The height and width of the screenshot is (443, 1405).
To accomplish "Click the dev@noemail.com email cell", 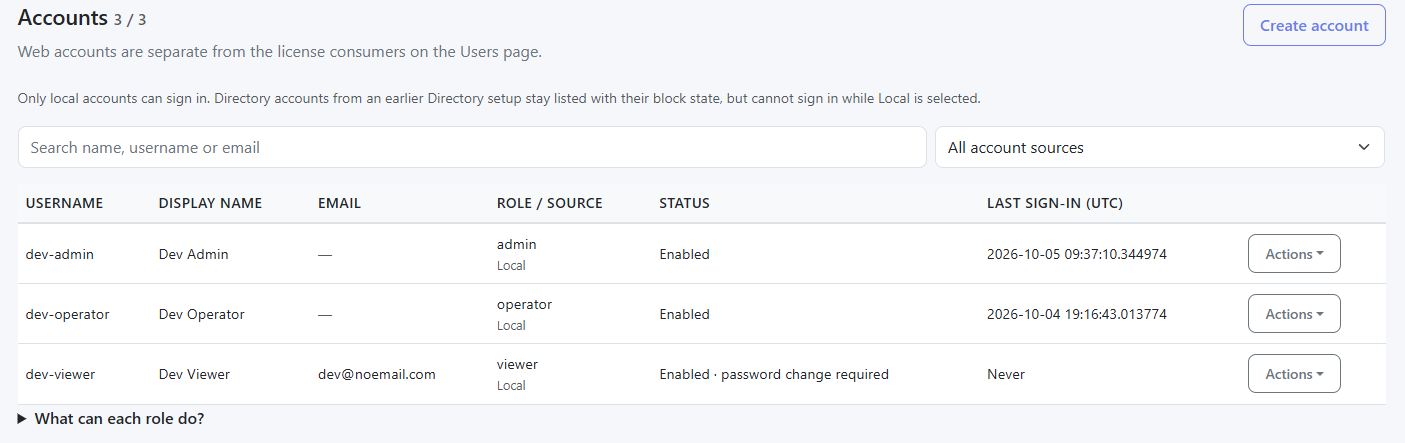I will pos(377,374).
